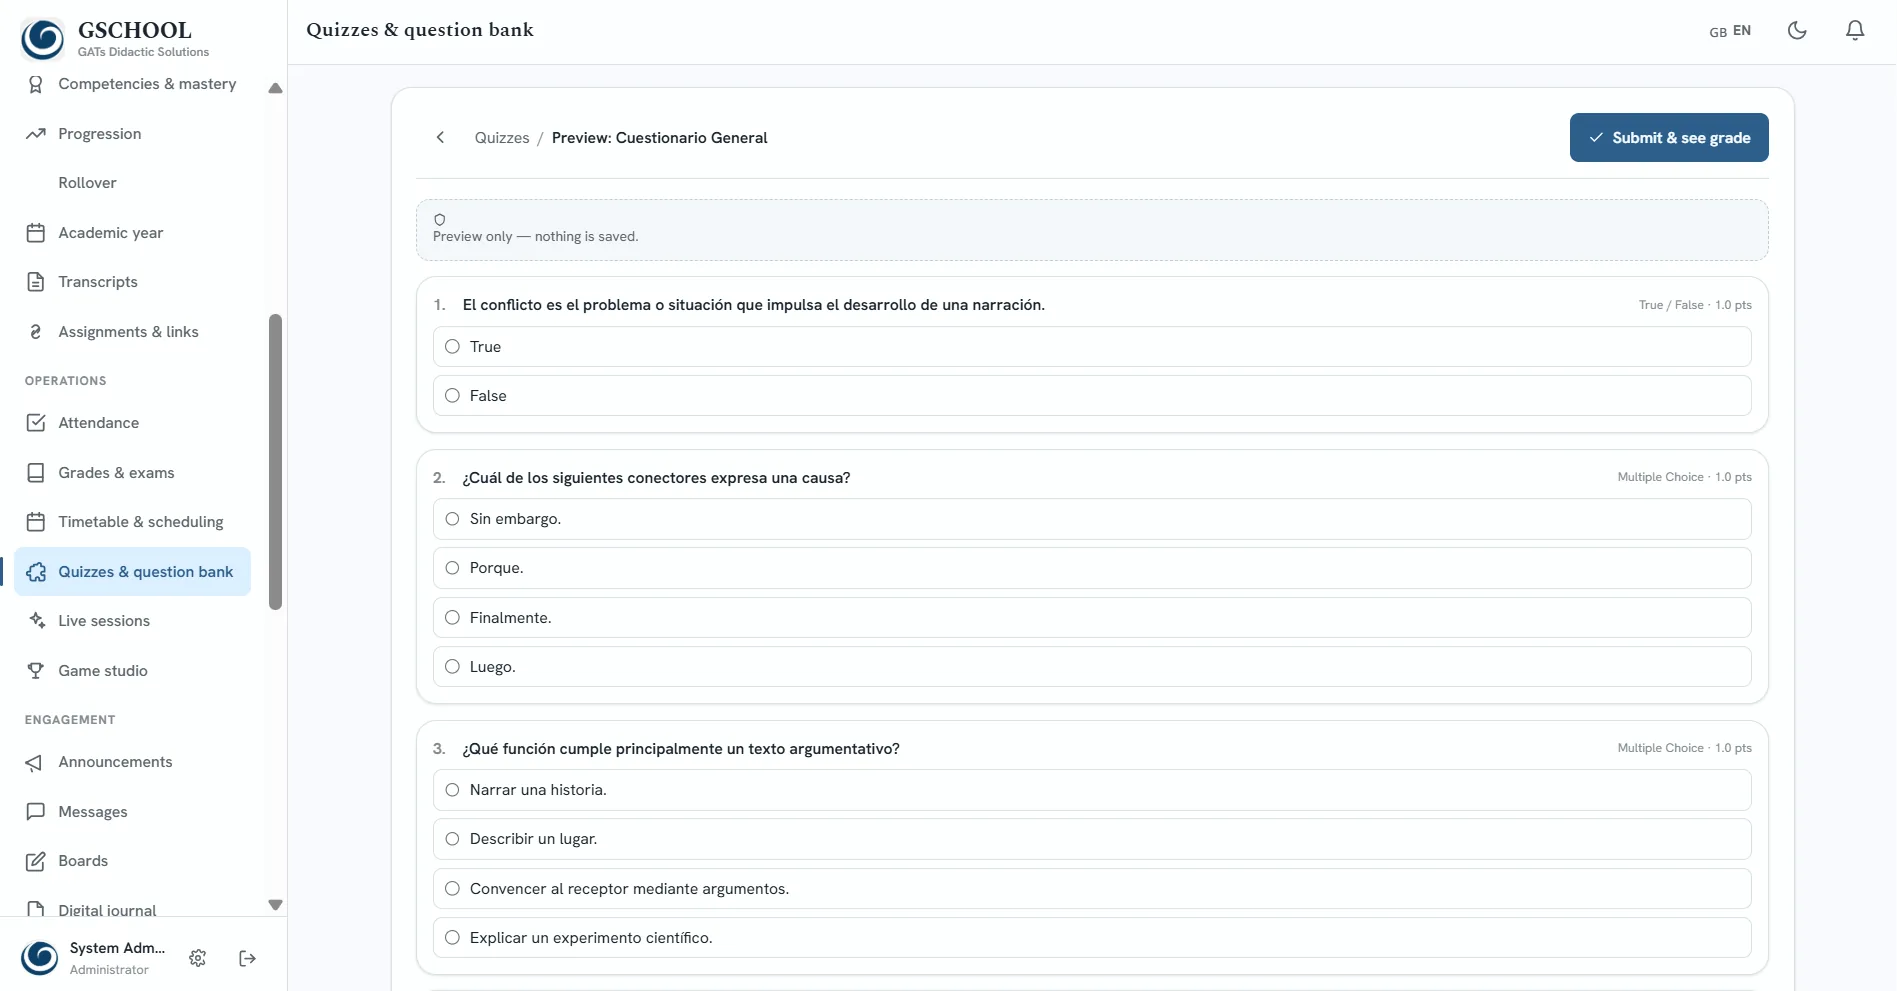
Task: Open the EN language selector
Action: (x=1730, y=31)
